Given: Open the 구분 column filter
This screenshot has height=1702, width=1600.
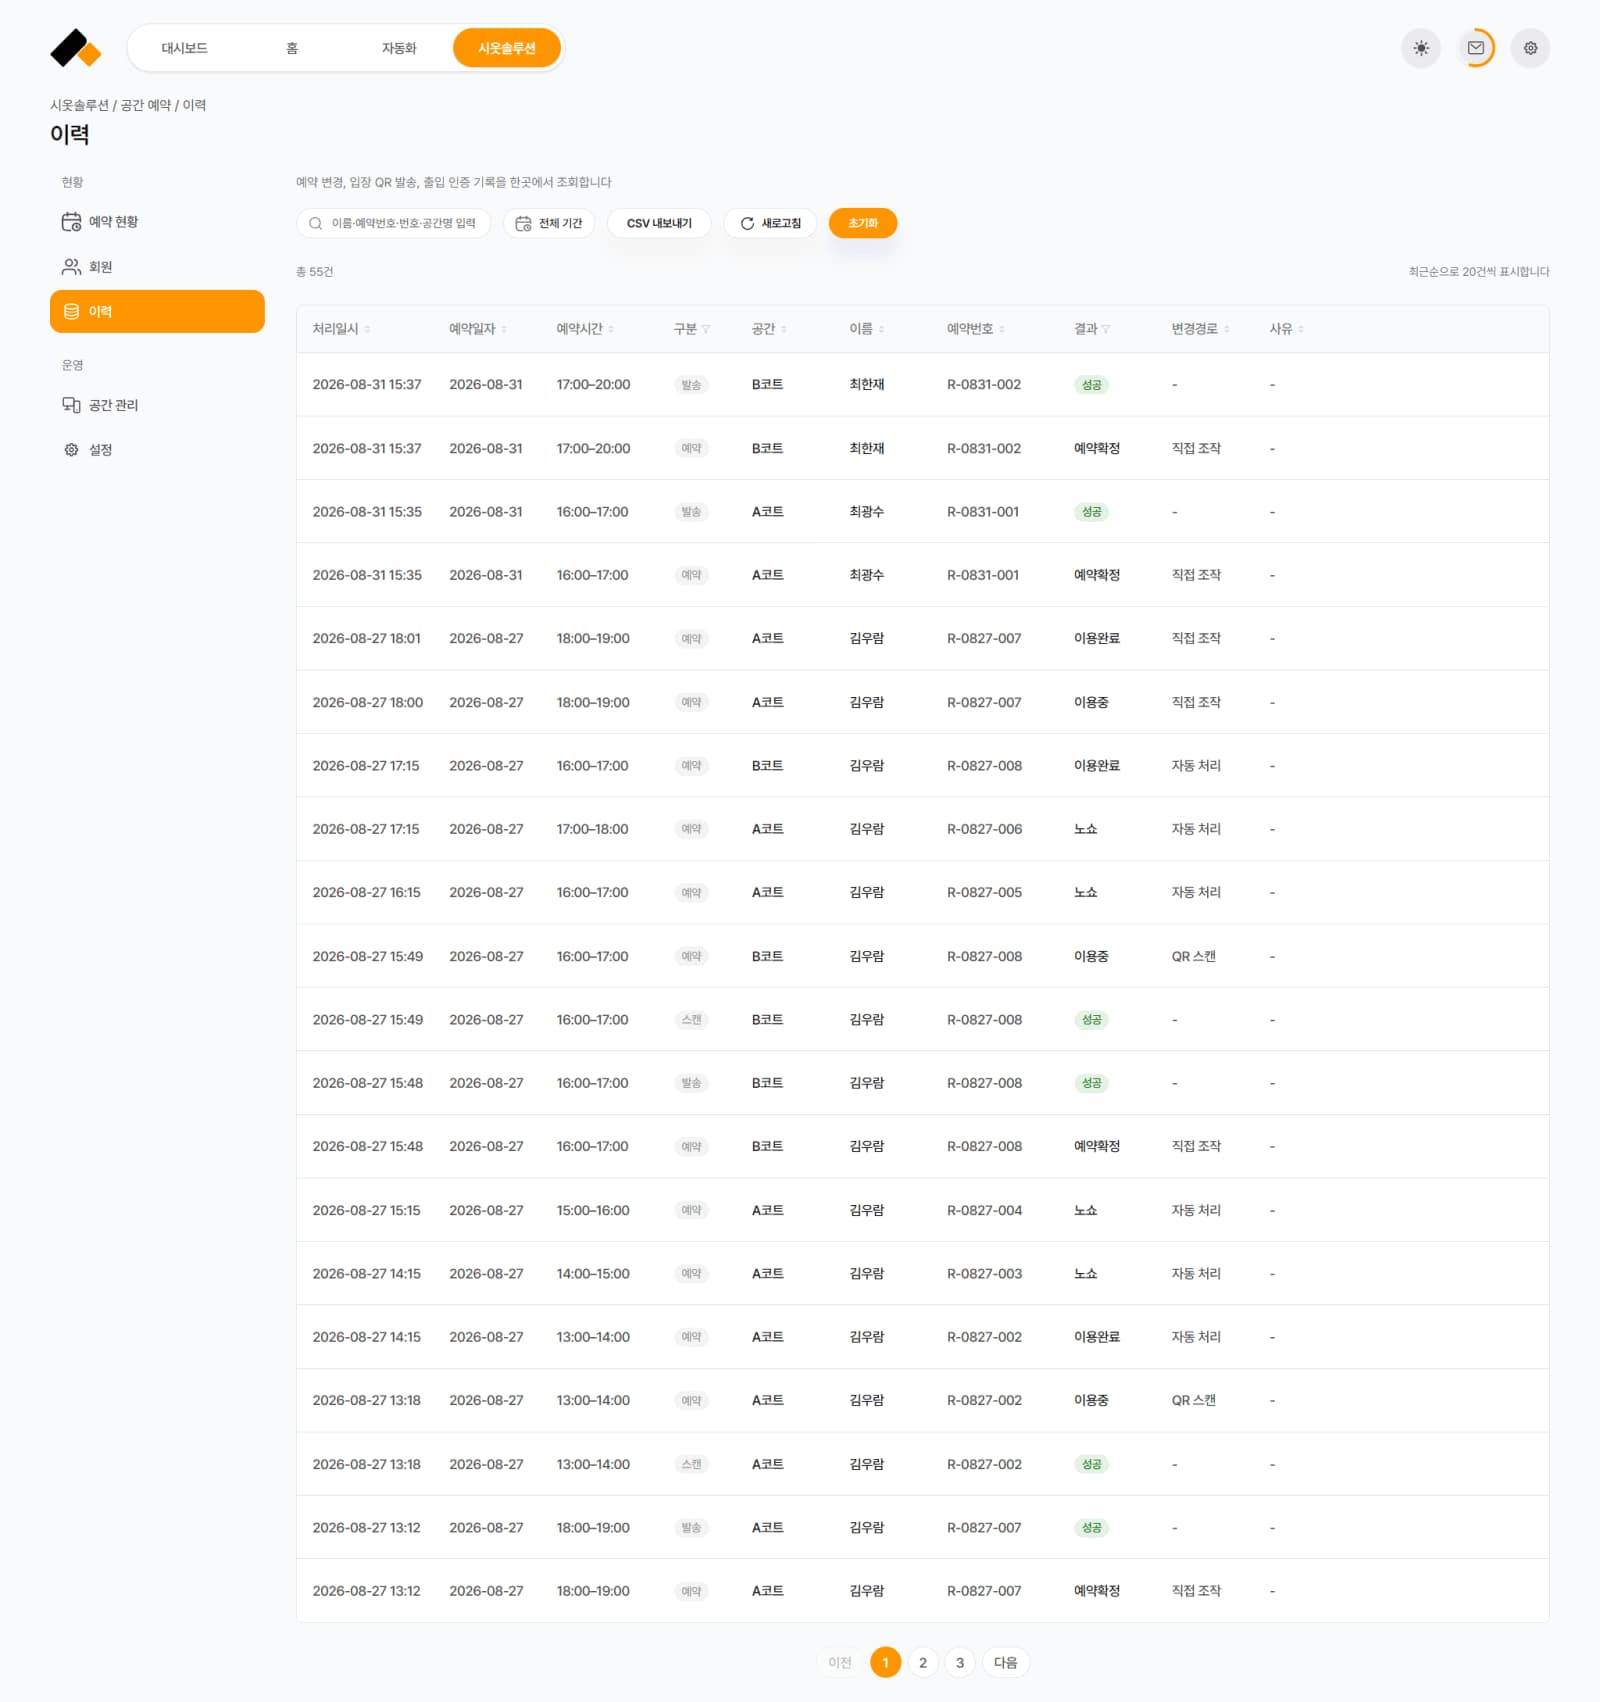Looking at the screenshot, I should pyautogui.click(x=706, y=329).
